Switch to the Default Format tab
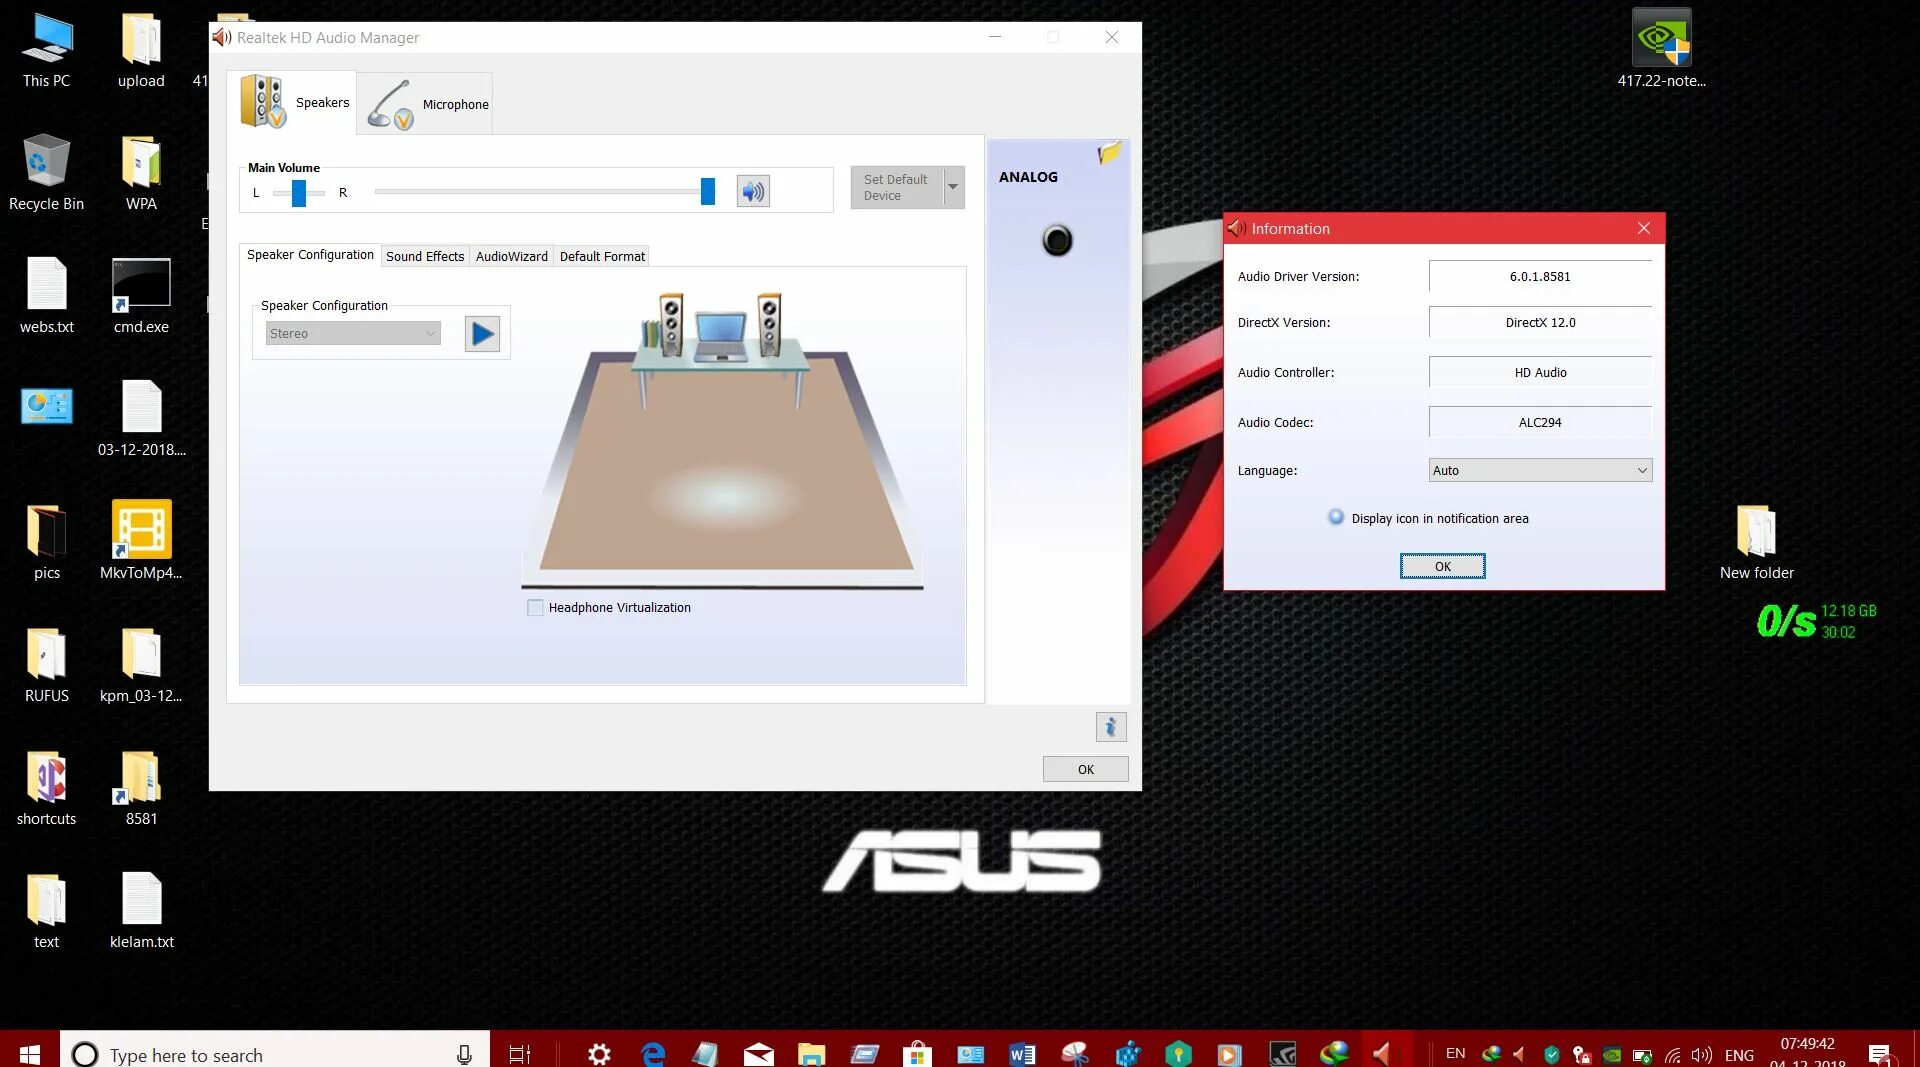1920x1067 pixels. (x=602, y=256)
